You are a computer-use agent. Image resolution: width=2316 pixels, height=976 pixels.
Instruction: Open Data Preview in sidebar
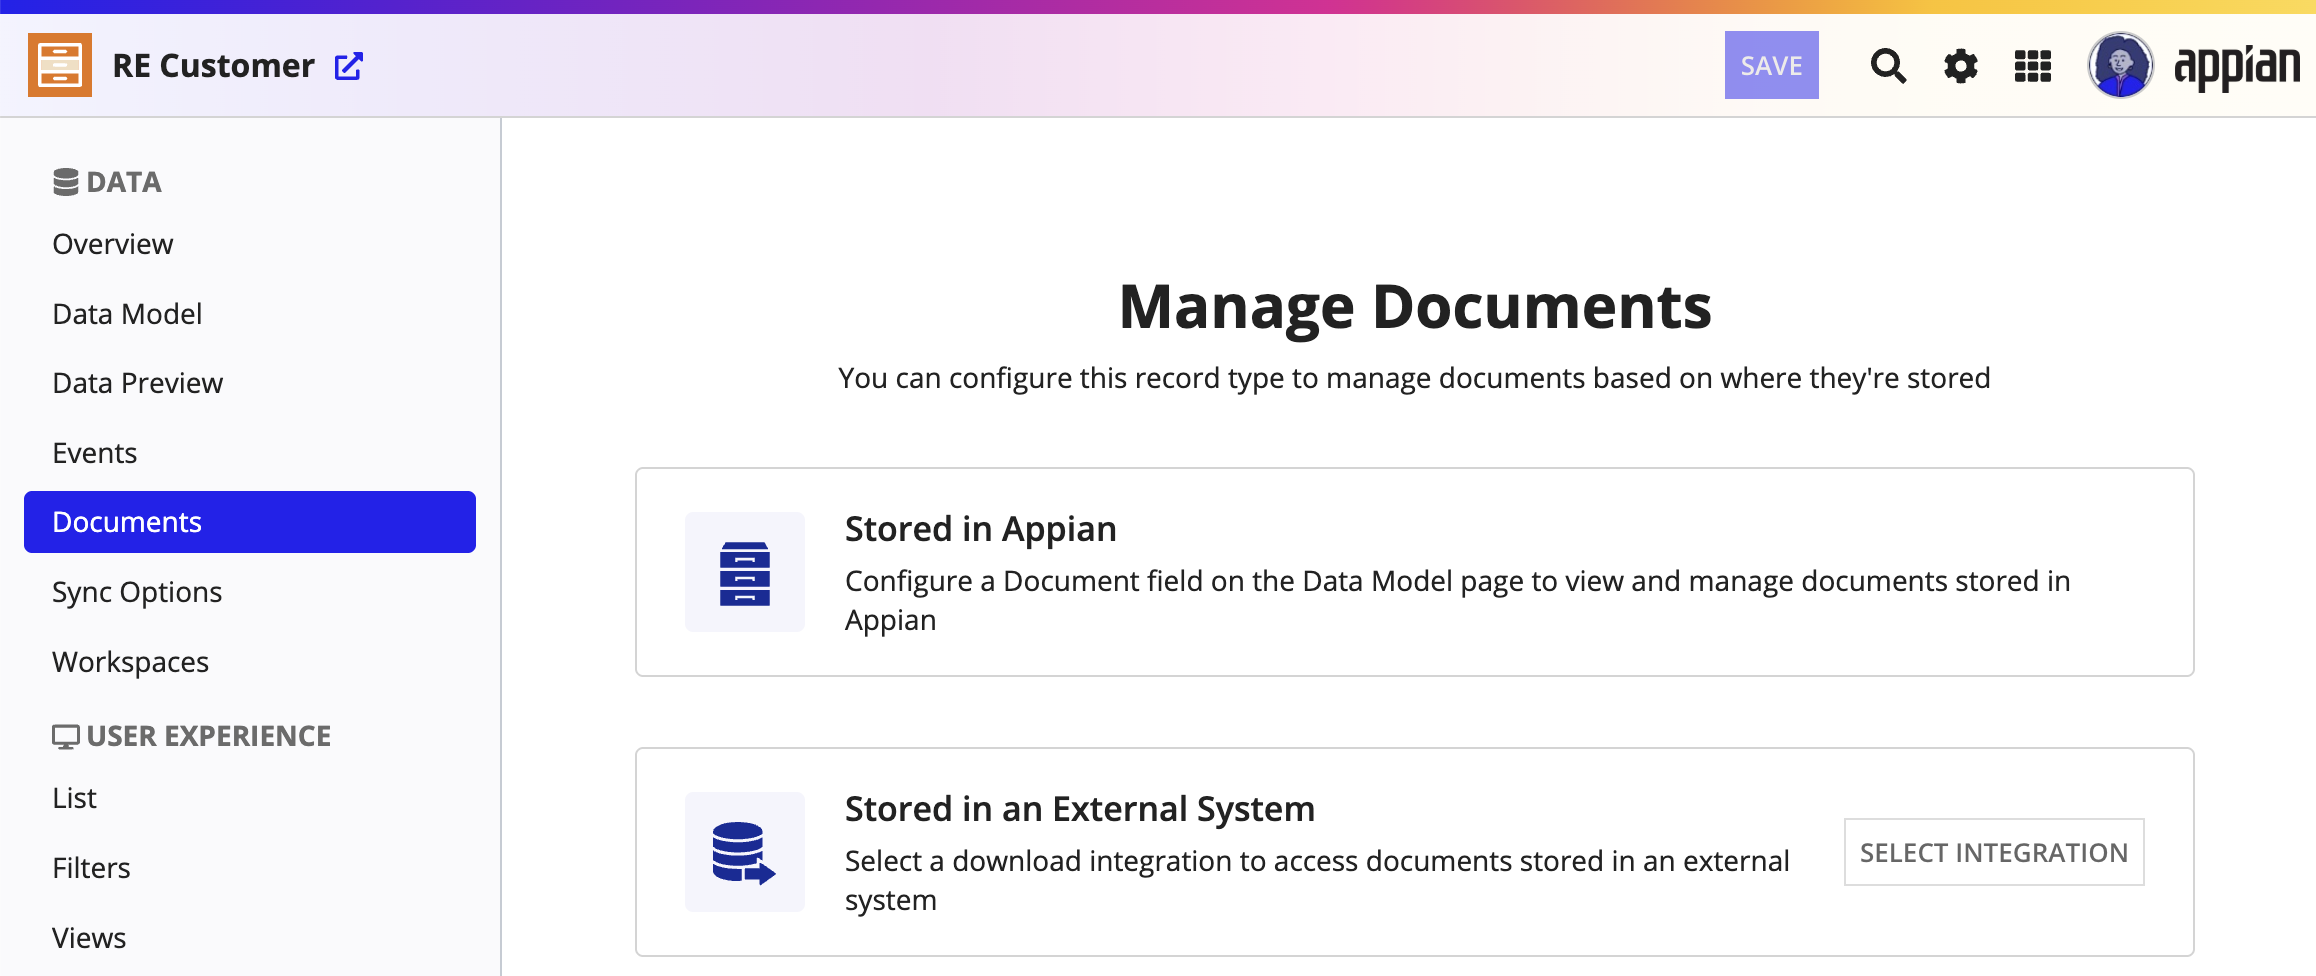click(138, 383)
